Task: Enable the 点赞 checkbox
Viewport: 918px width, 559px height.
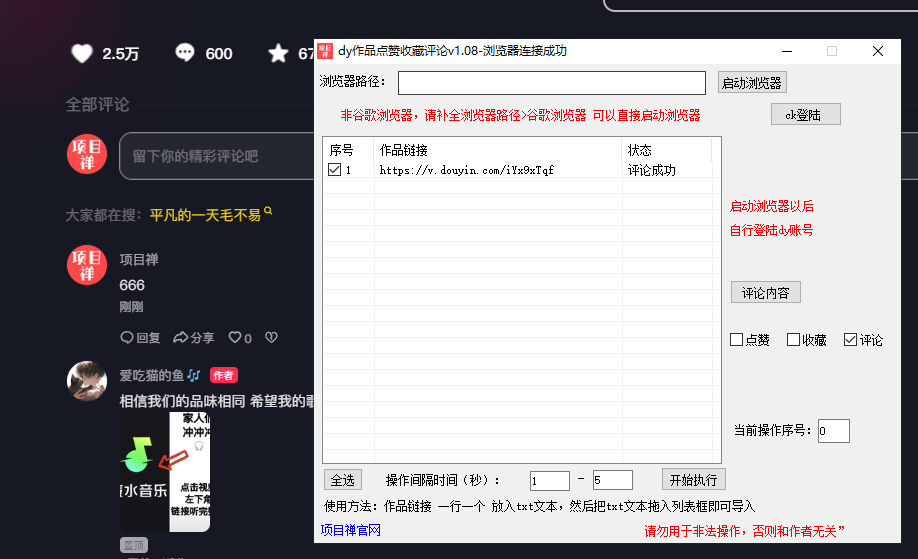Action: pos(736,340)
